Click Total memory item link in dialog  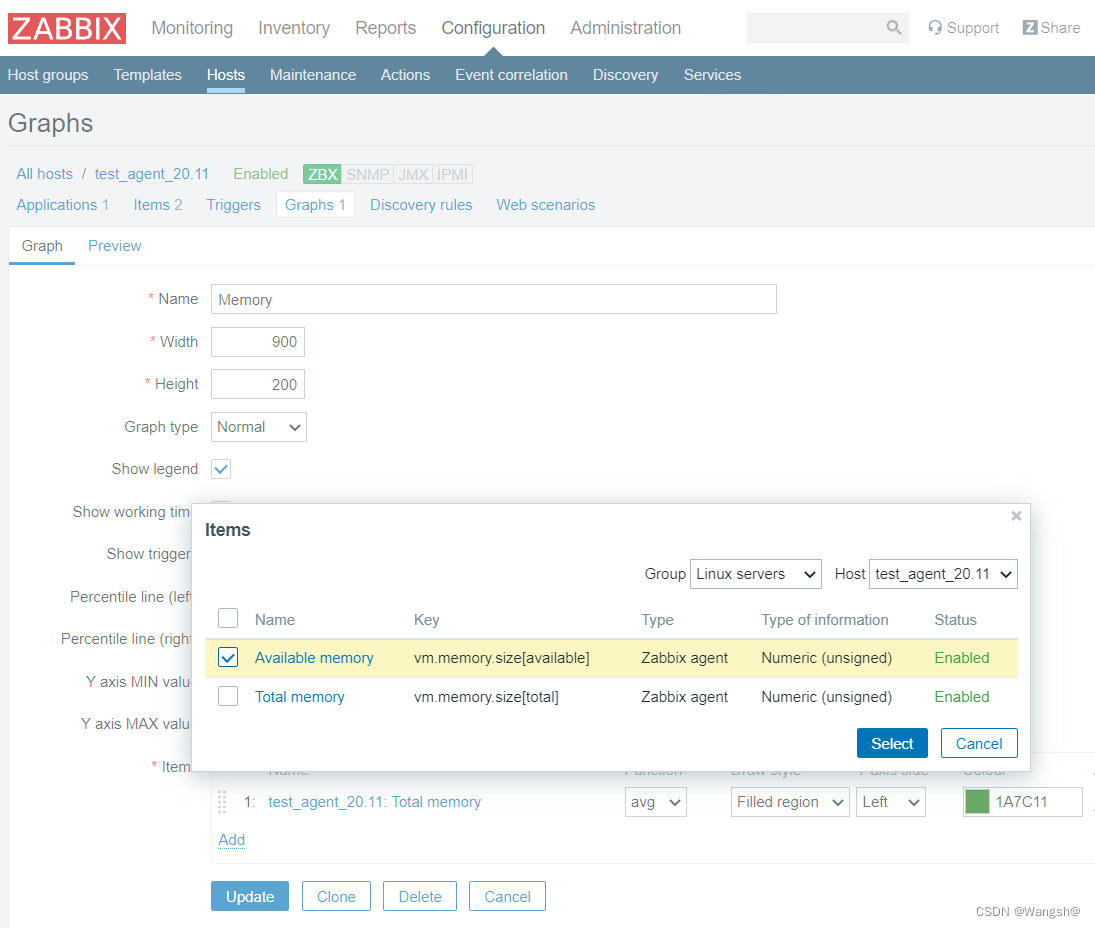click(300, 697)
